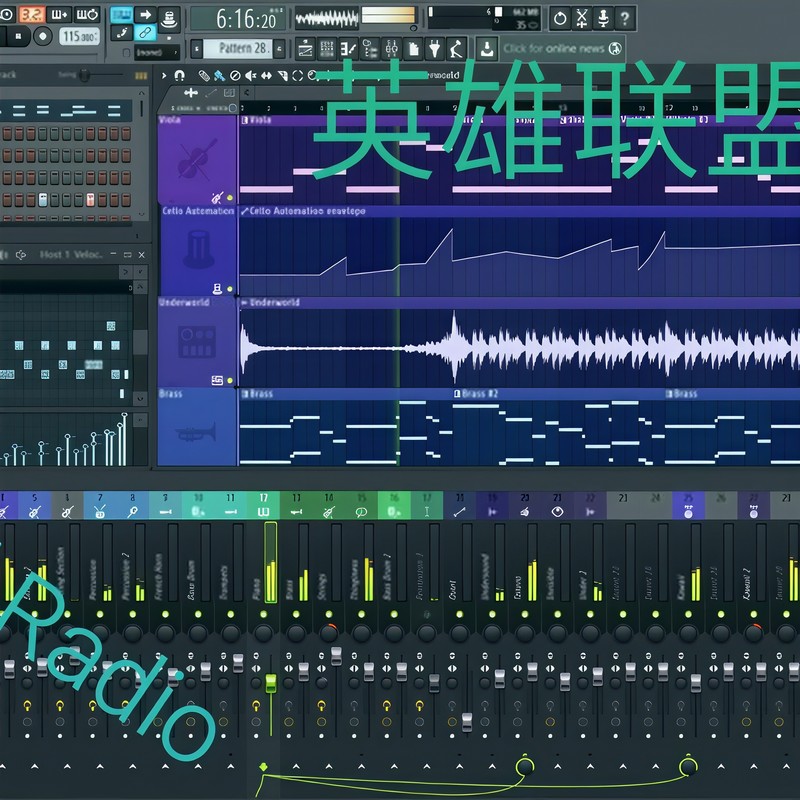Image resolution: width=800 pixels, height=800 pixels.
Task: Select the delete tool (circle with slash)
Action: tap(235, 76)
